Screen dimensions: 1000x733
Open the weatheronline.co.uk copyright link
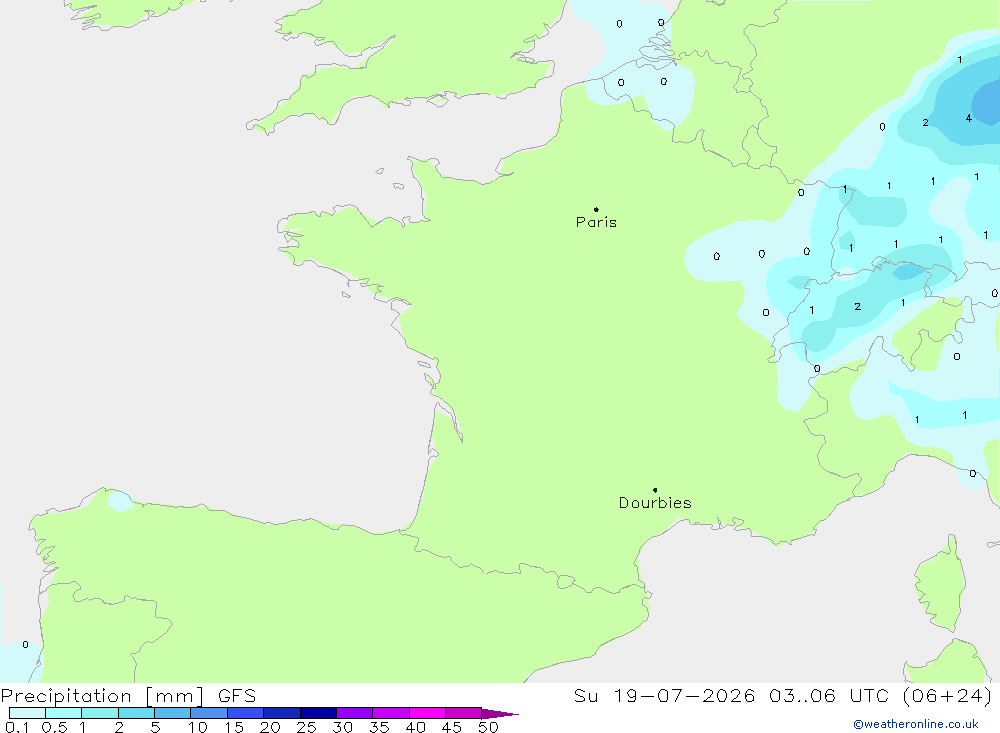(x=916, y=724)
